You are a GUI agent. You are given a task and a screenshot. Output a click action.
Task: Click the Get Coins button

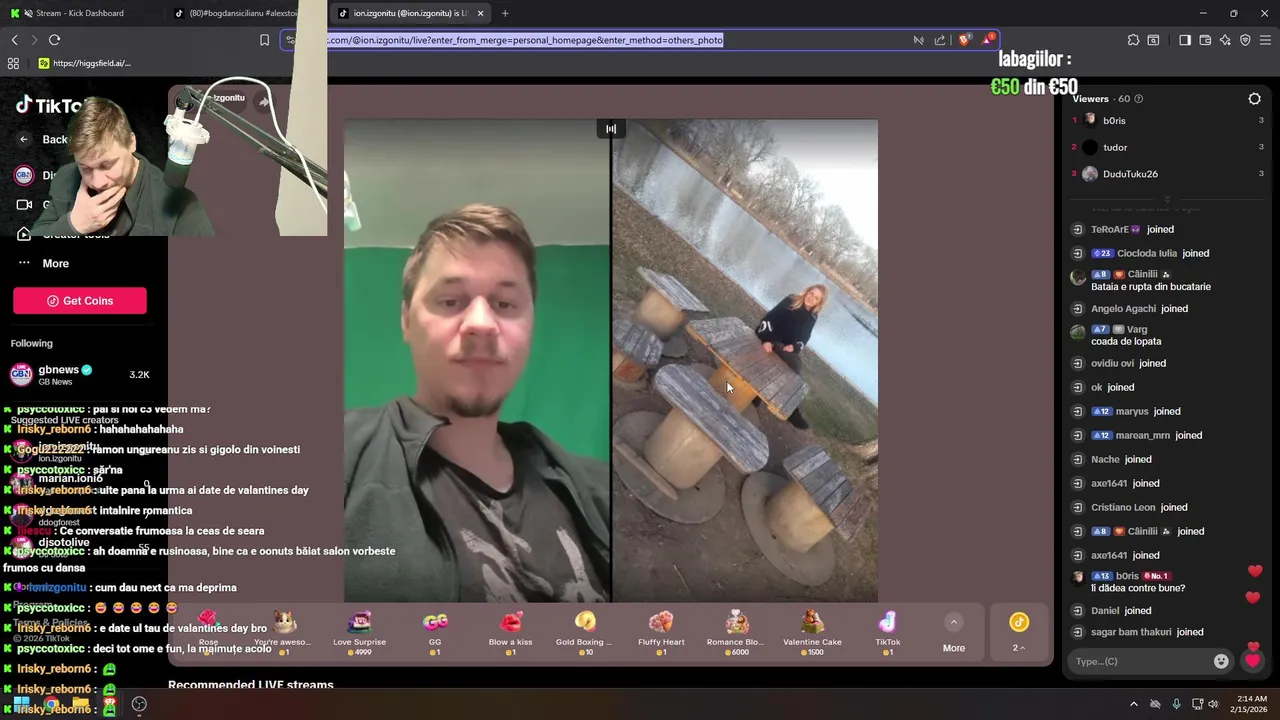point(80,301)
